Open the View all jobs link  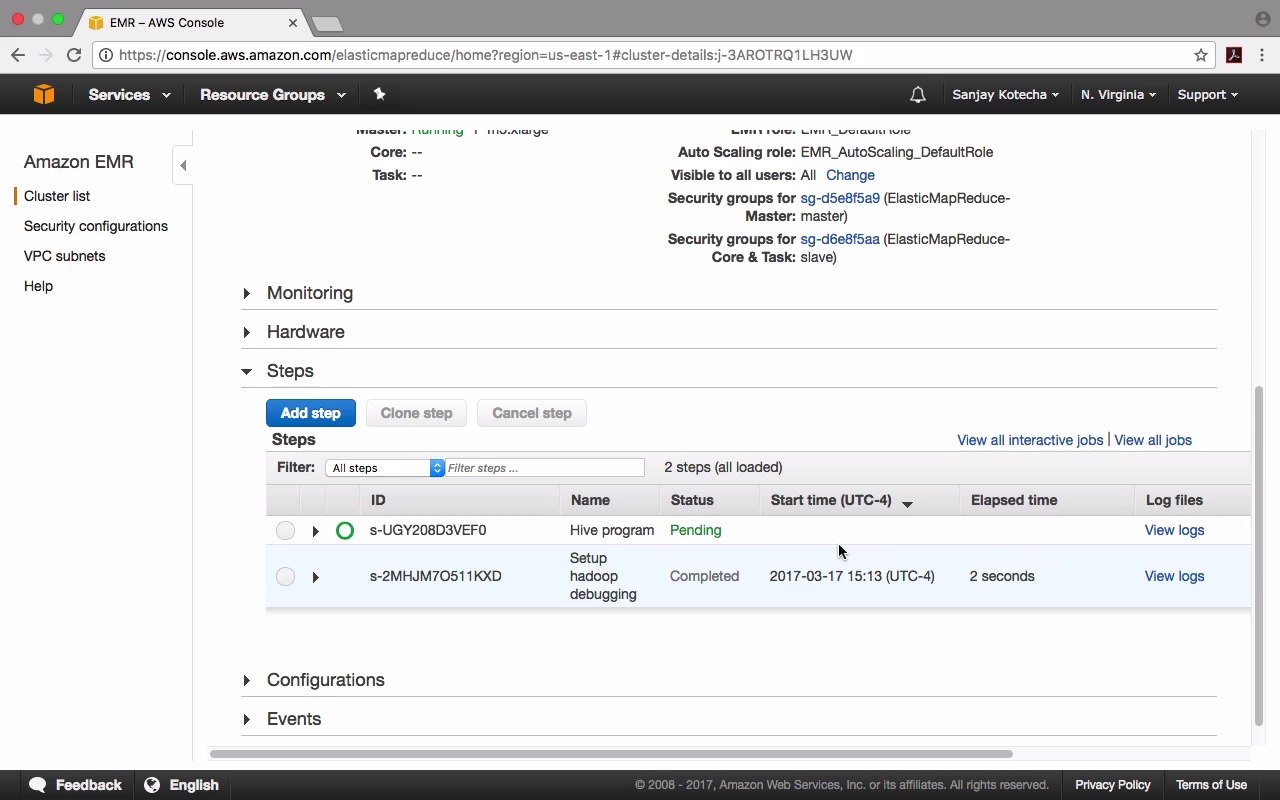(x=1153, y=440)
